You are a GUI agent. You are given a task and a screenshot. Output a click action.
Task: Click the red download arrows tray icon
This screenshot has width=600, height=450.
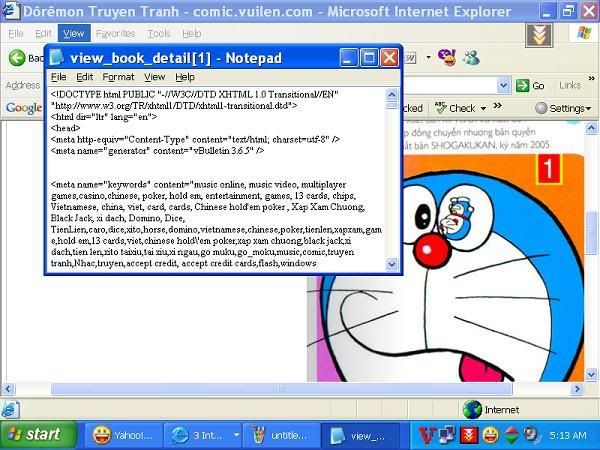click(469, 435)
